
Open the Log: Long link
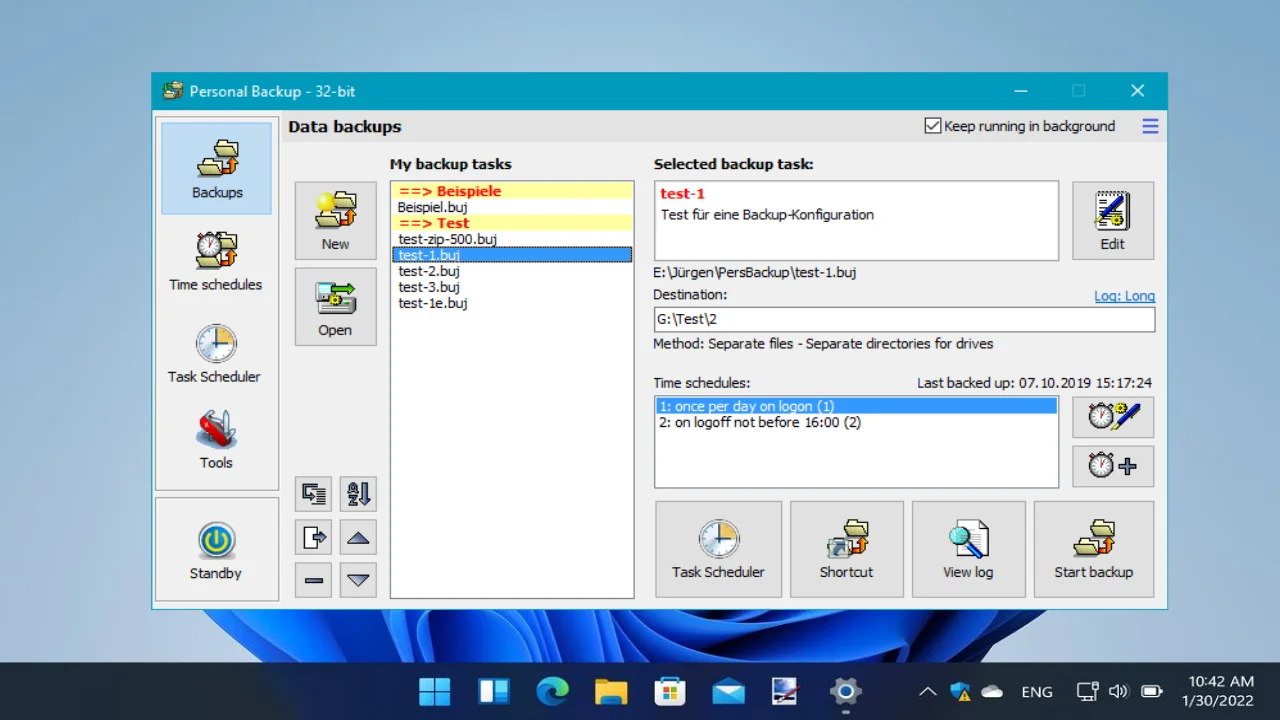1124,296
